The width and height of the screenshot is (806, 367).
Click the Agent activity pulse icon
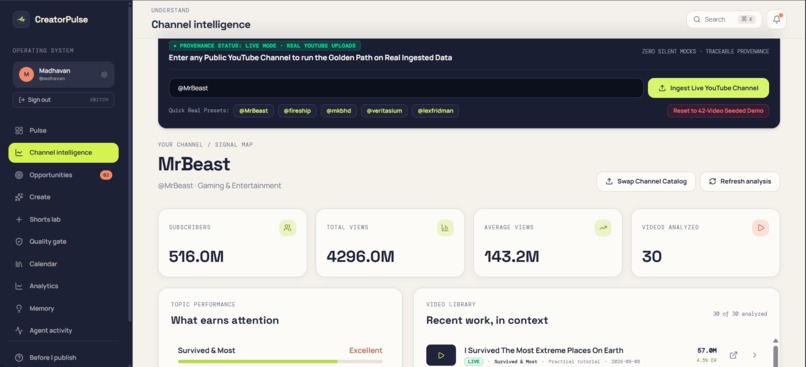pyautogui.click(x=19, y=331)
